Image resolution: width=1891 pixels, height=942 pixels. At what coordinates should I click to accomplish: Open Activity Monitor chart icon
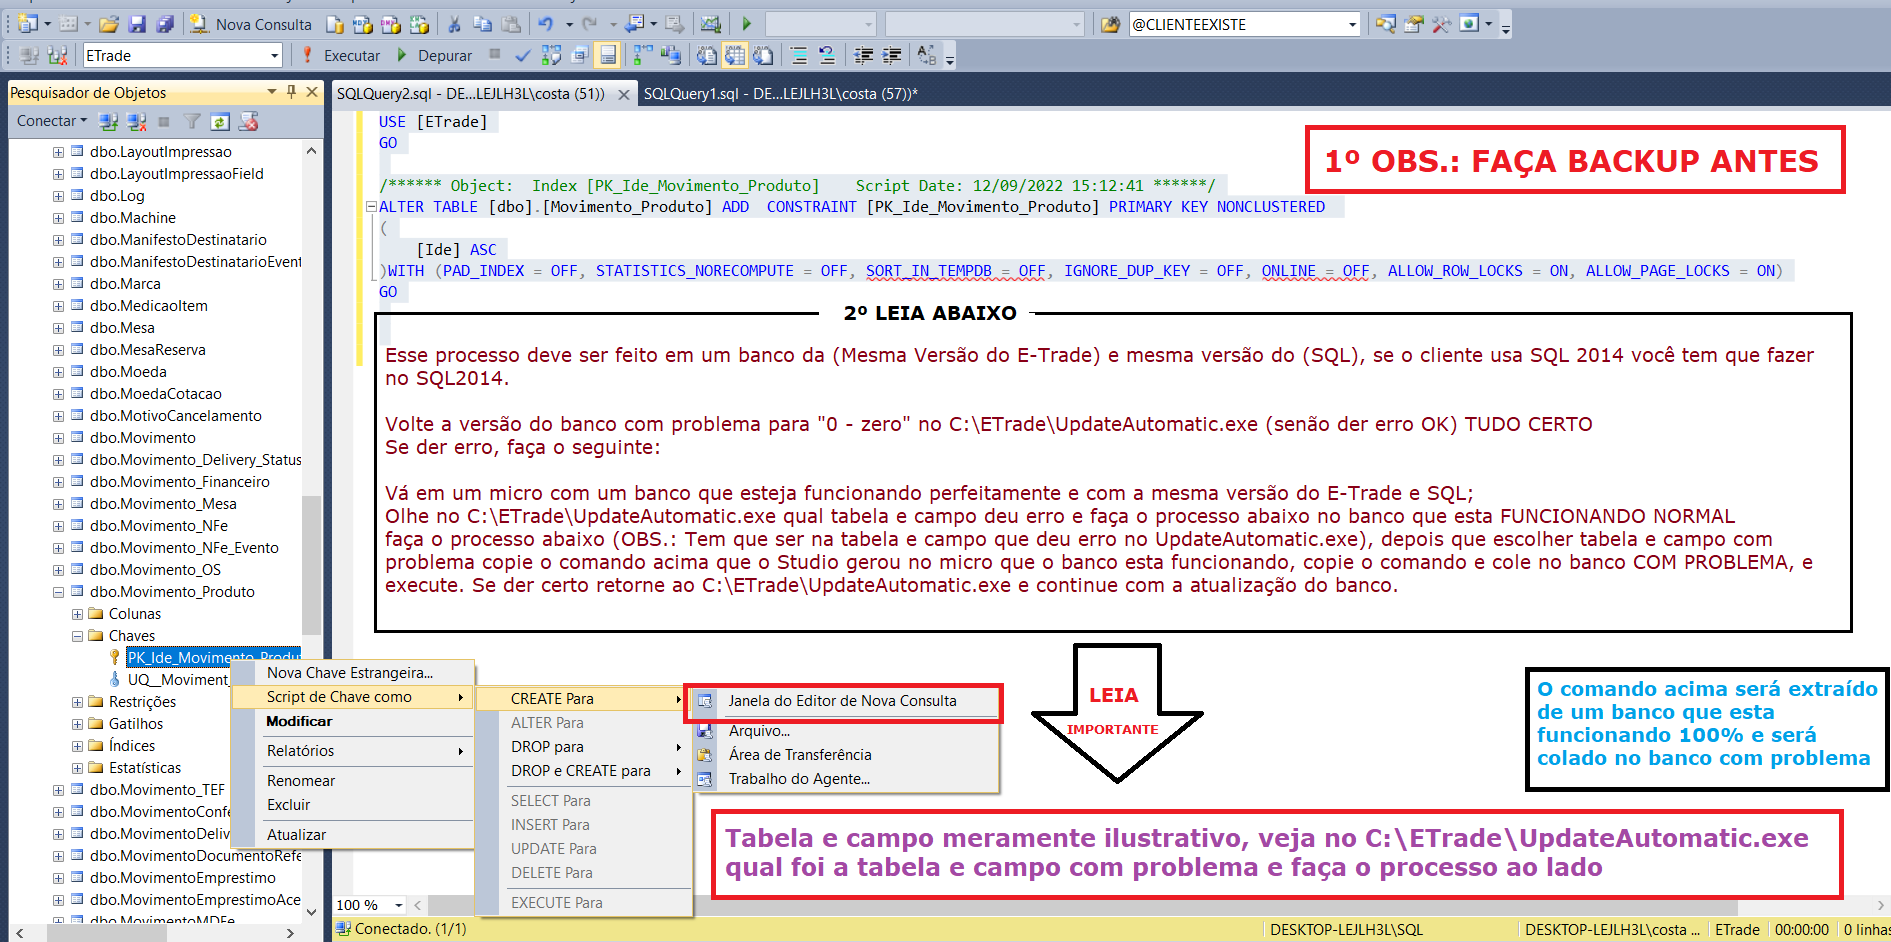tap(711, 24)
